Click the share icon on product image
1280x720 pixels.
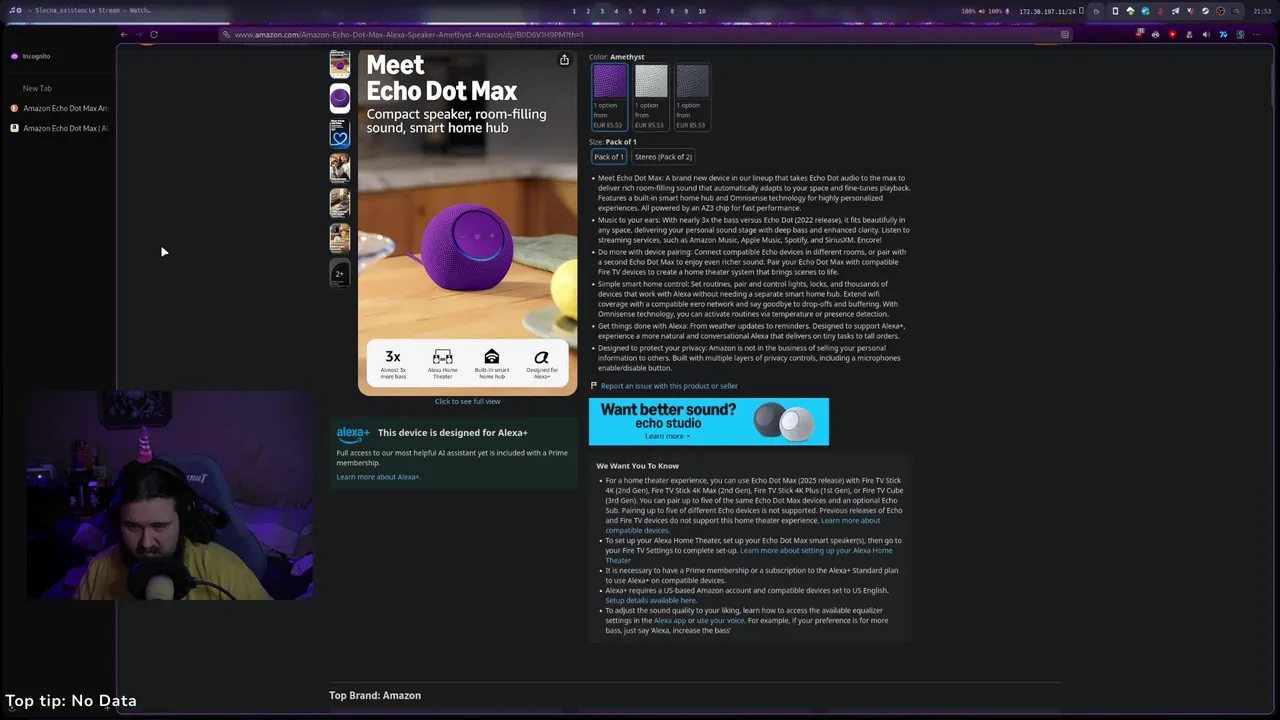pos(564,60)
